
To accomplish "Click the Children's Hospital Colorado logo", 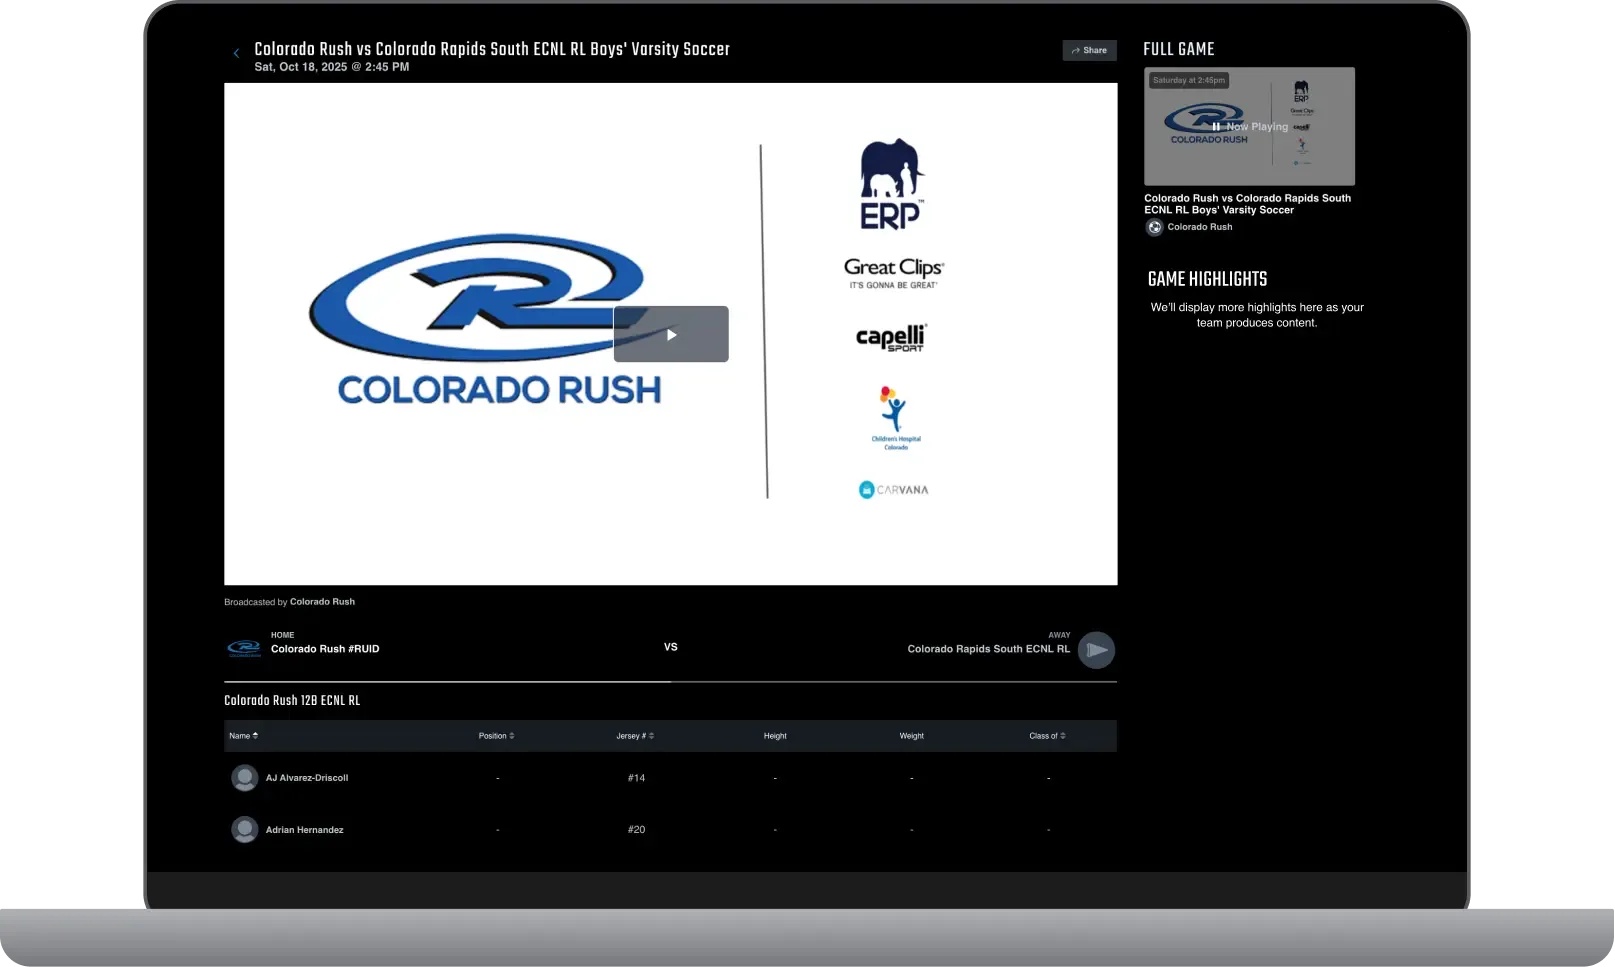I will [x=892, y=418].
